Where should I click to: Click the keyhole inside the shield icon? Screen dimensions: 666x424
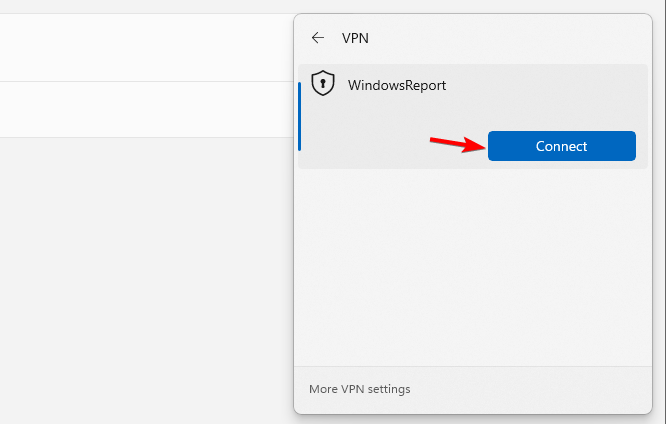(322, 84)
